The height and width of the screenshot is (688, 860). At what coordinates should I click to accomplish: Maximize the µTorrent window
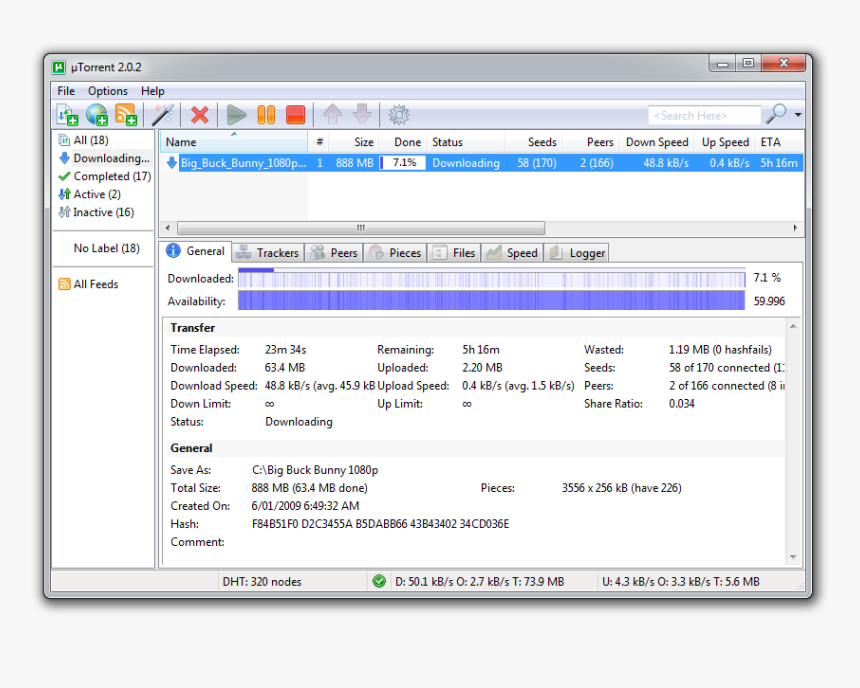click(748, 64)
